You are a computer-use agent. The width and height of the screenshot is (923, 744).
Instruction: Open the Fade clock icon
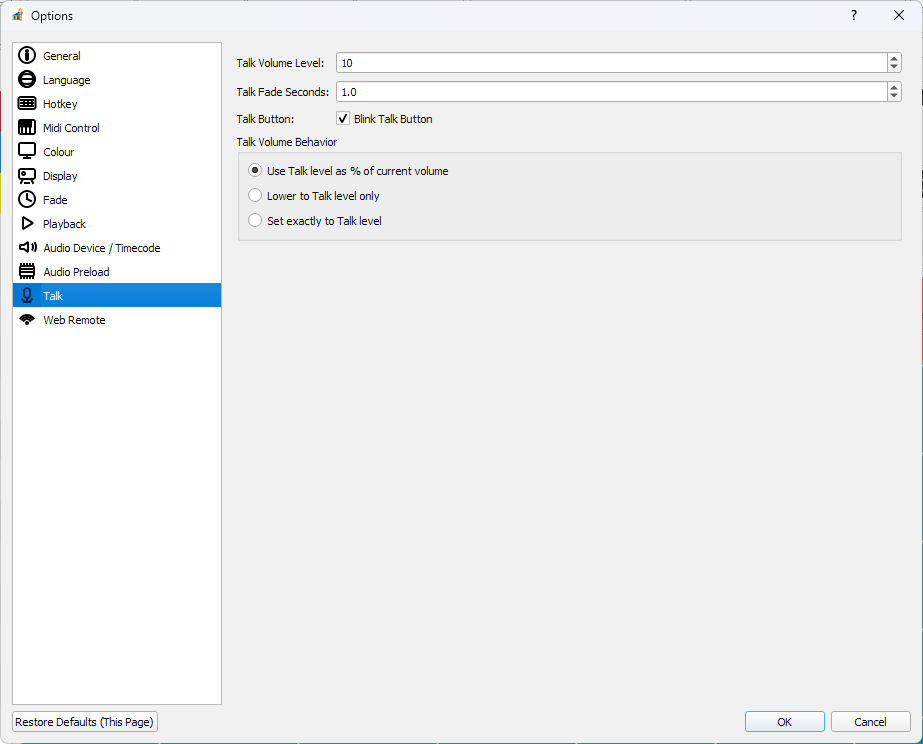27,200
